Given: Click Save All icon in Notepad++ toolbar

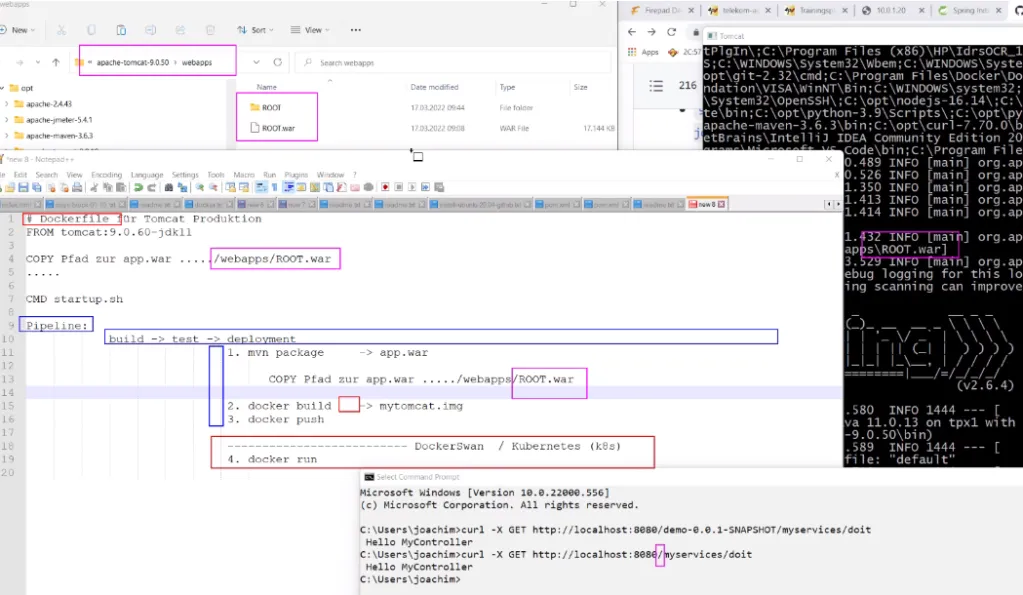Looking at the screenshot, I should pyautogui.click(x=37, y=187).
